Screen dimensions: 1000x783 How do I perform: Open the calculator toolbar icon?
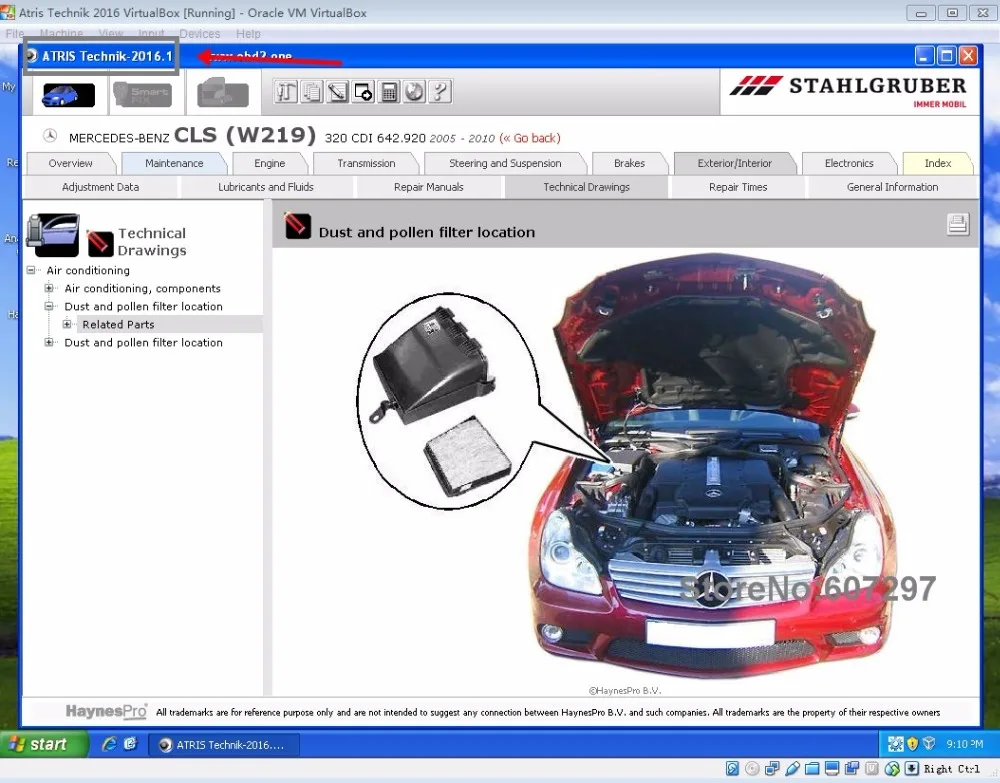tap(388, 92)
